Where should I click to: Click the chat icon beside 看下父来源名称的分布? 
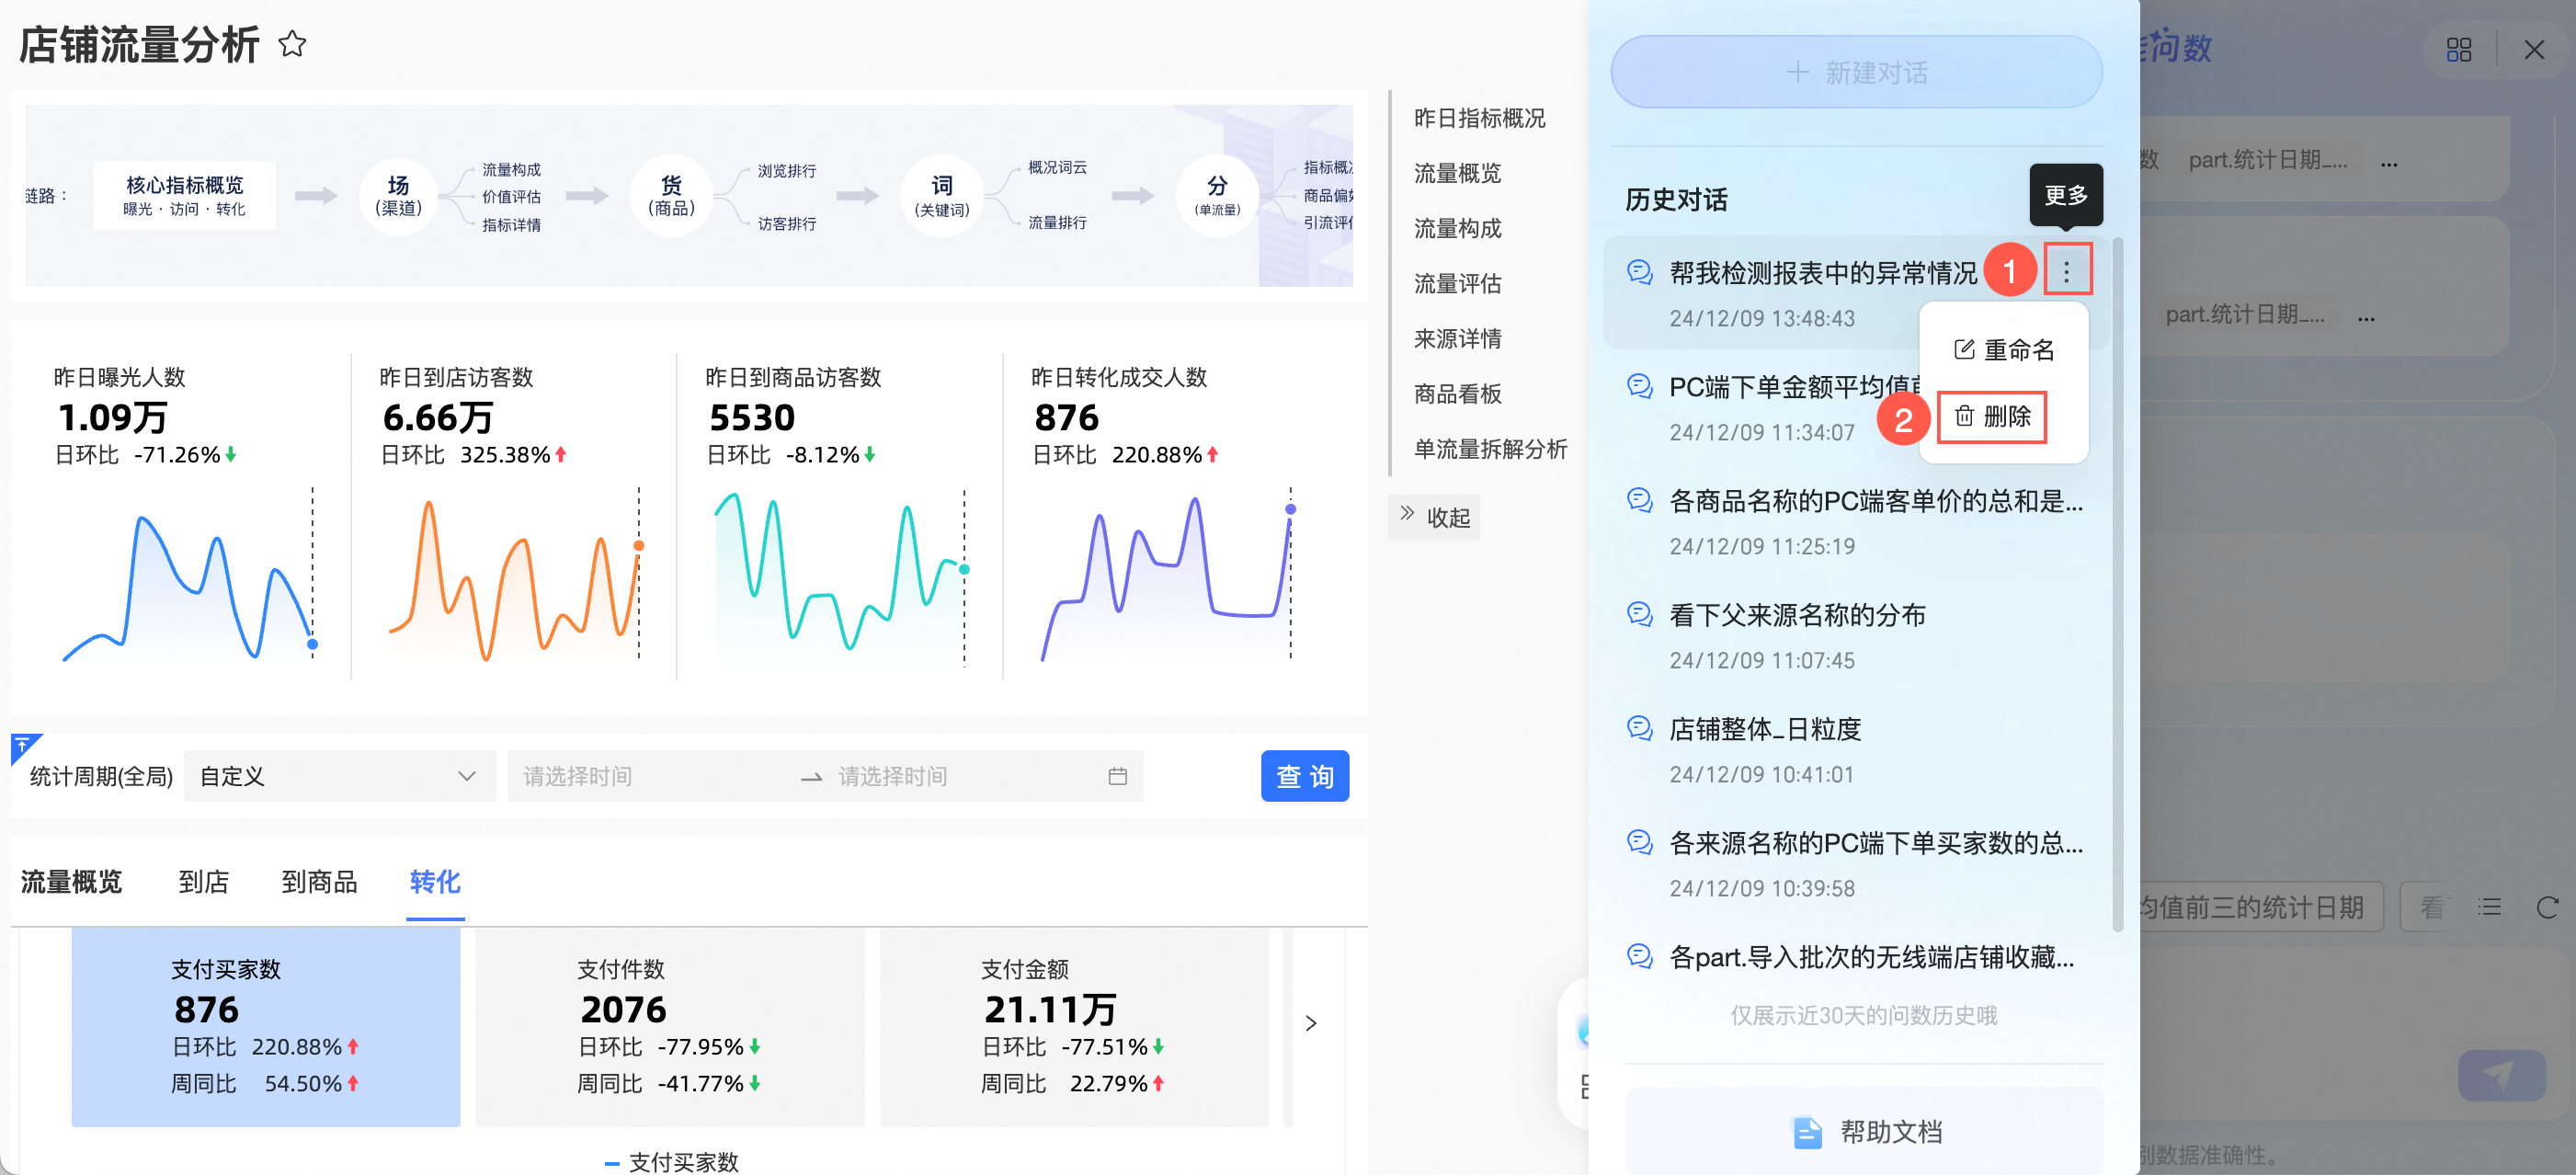(x=1640, y=614)
